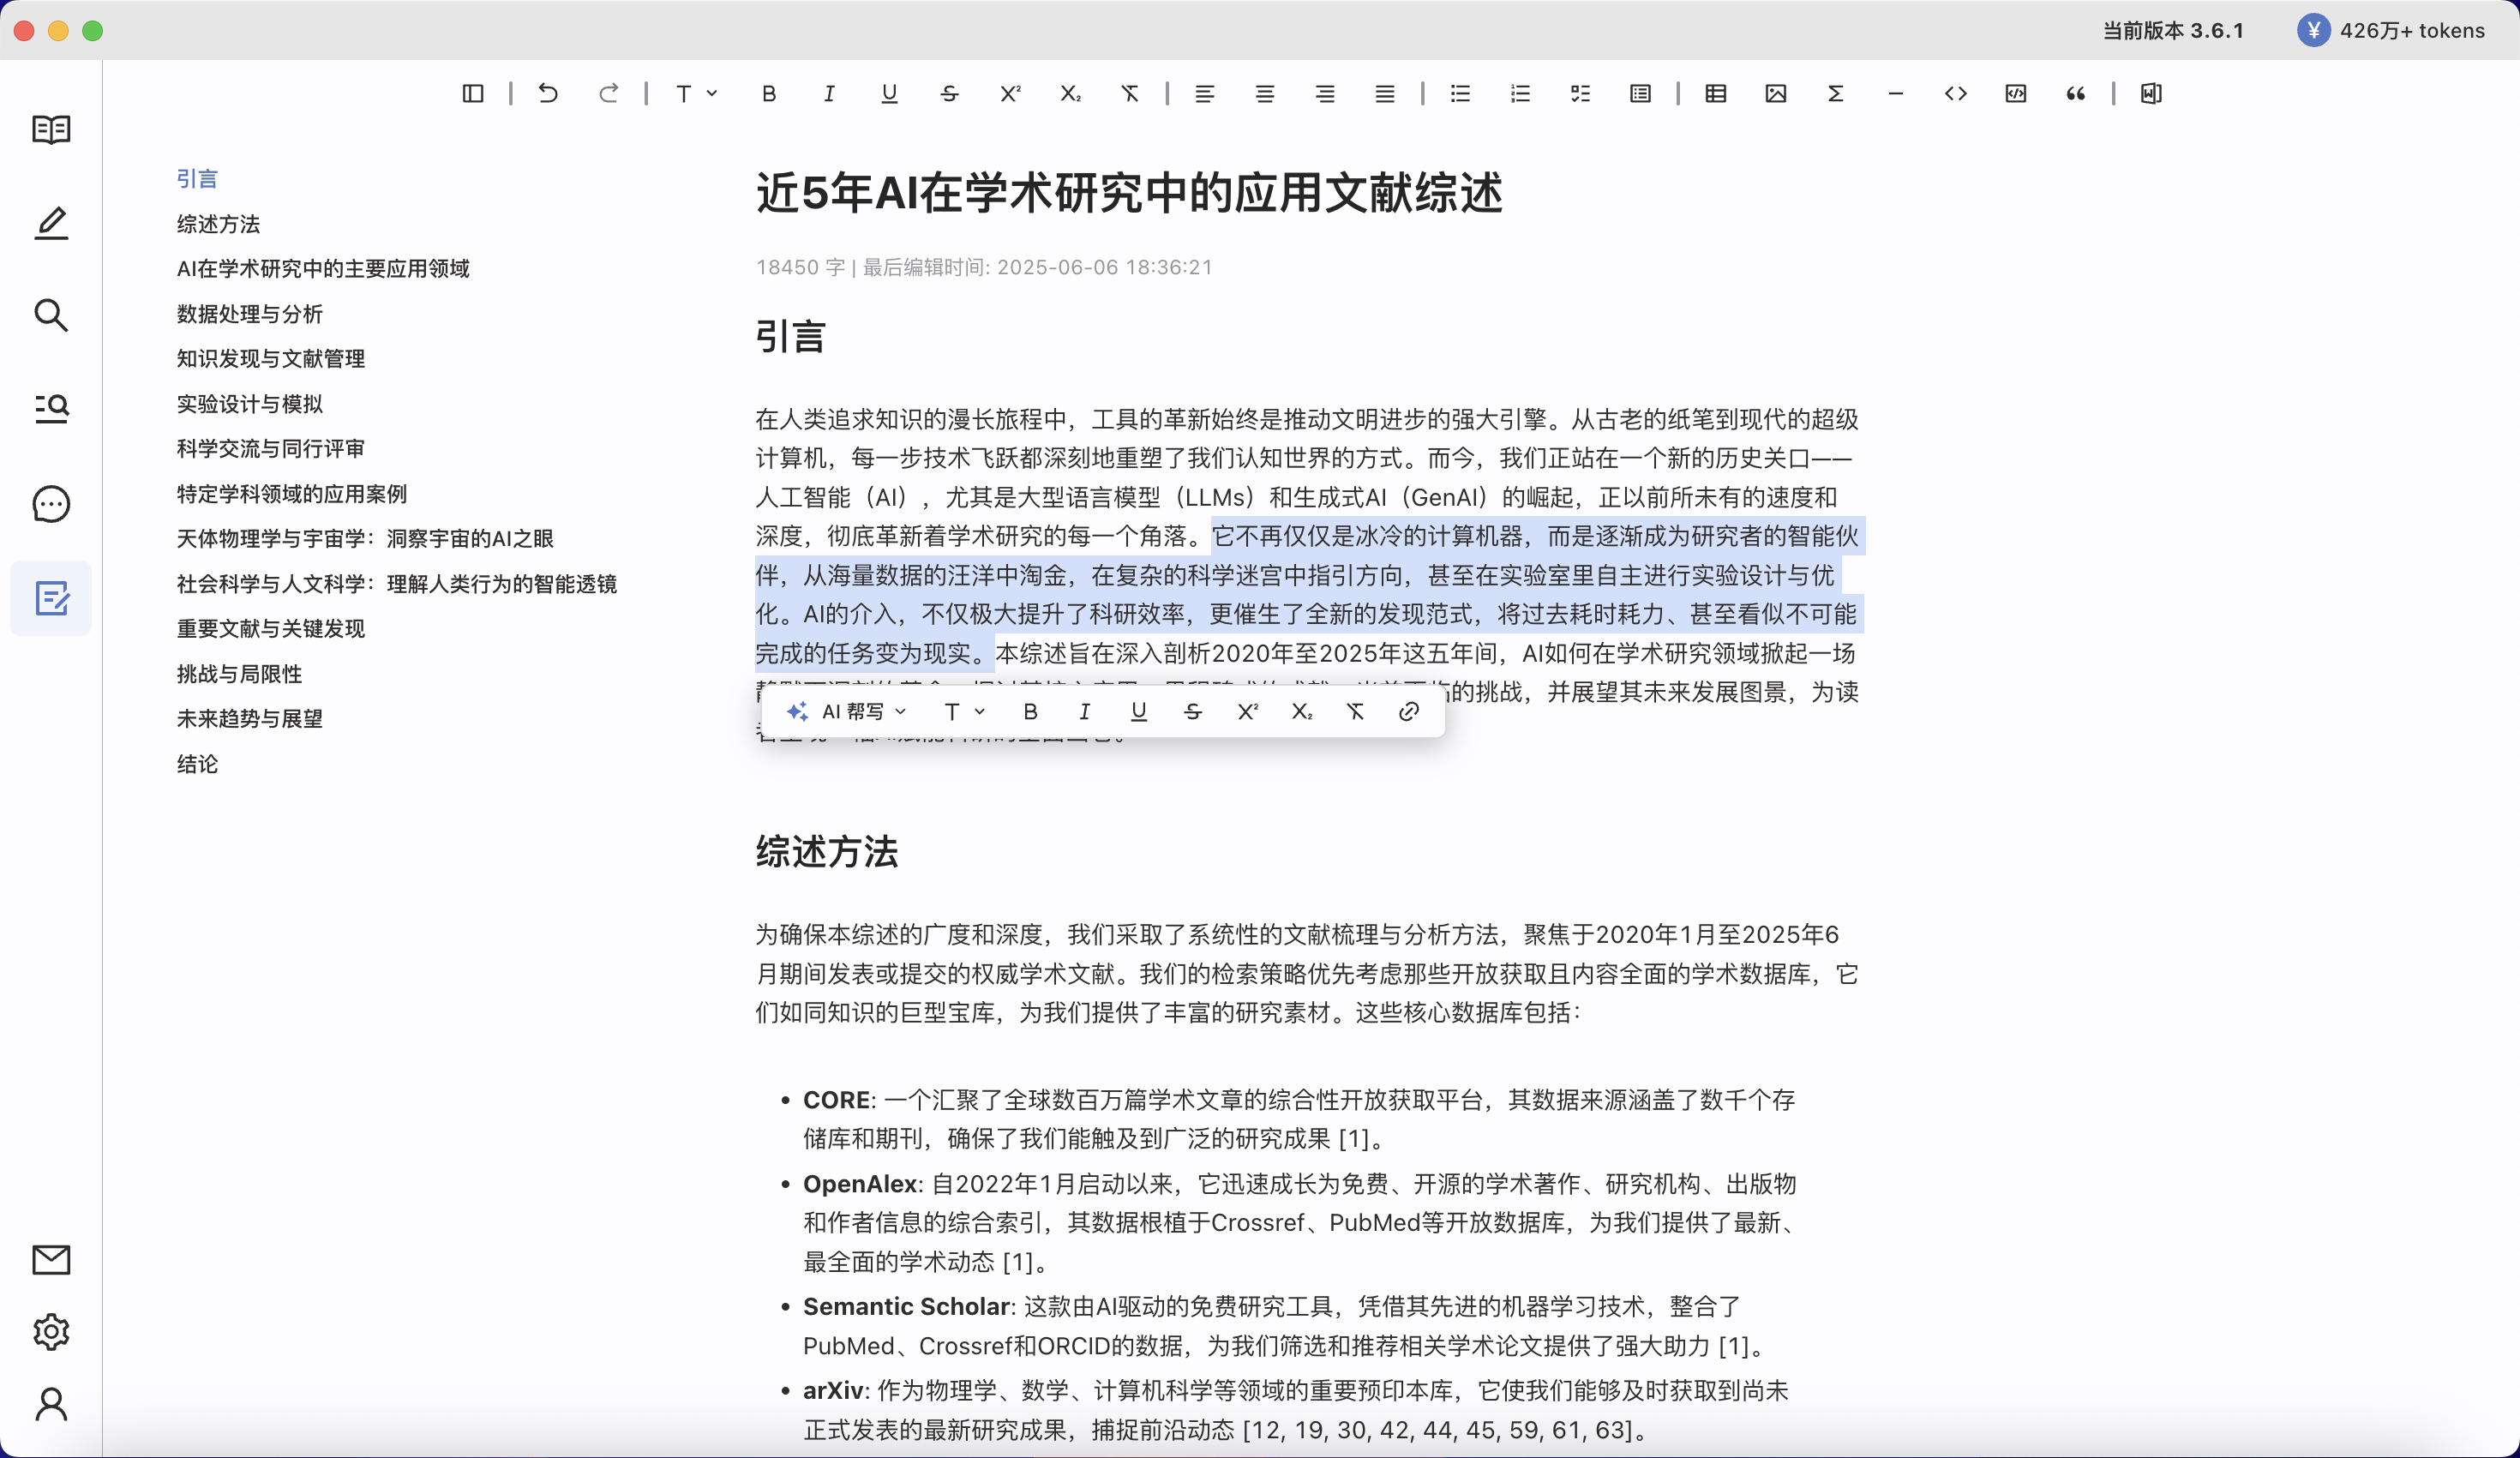Viewport: 2520px width, 1458px height.
Task: Open 特定学科领域的应用案例 outline entry
Action: [292, 493]
